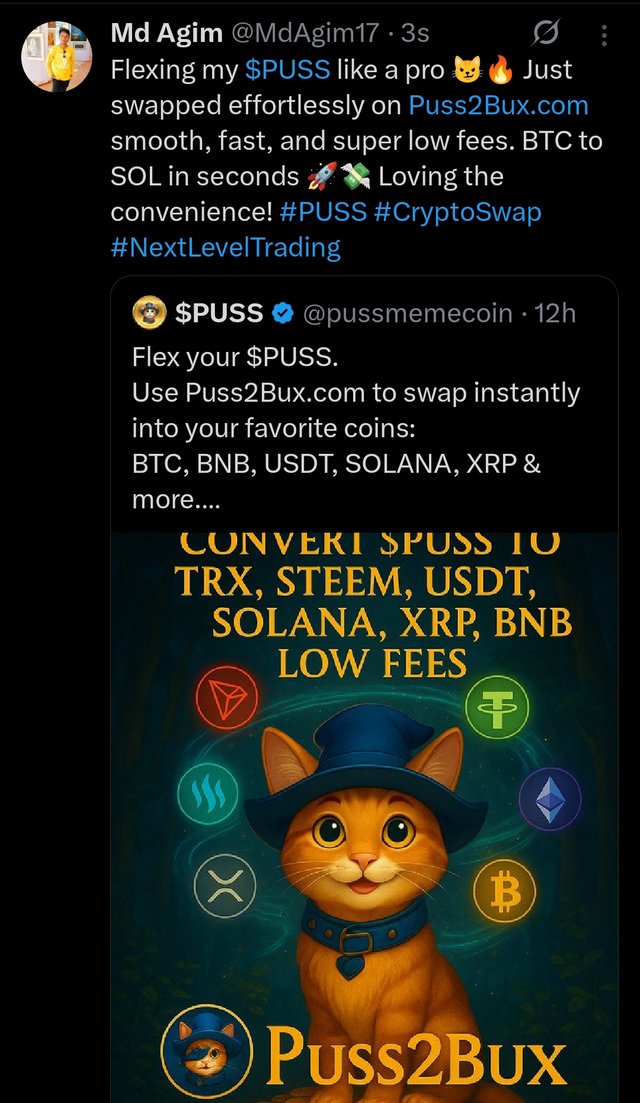The image size is (640, 1103).
Task: Open the $PUSS account avatar
Action: (x=149, y=313)
